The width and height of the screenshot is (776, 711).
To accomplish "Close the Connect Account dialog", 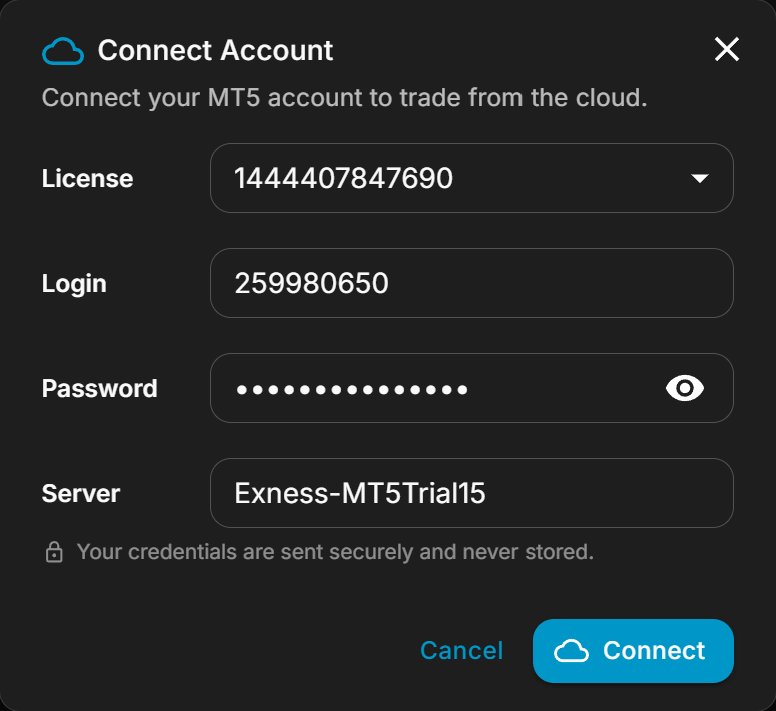I will pyautogui.click(x=727, y=49).
